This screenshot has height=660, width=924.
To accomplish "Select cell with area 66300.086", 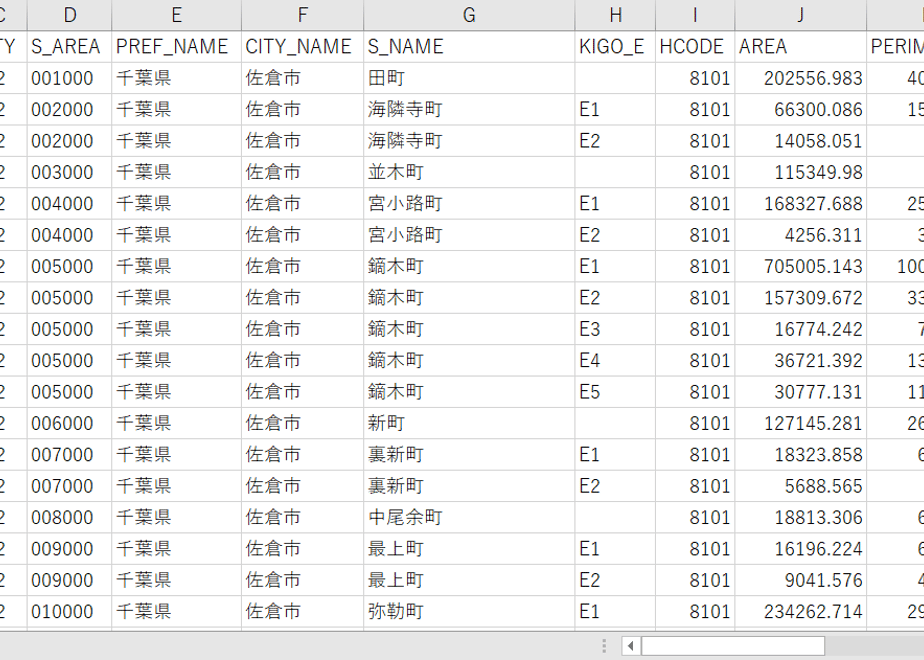I will pos(801,109).
